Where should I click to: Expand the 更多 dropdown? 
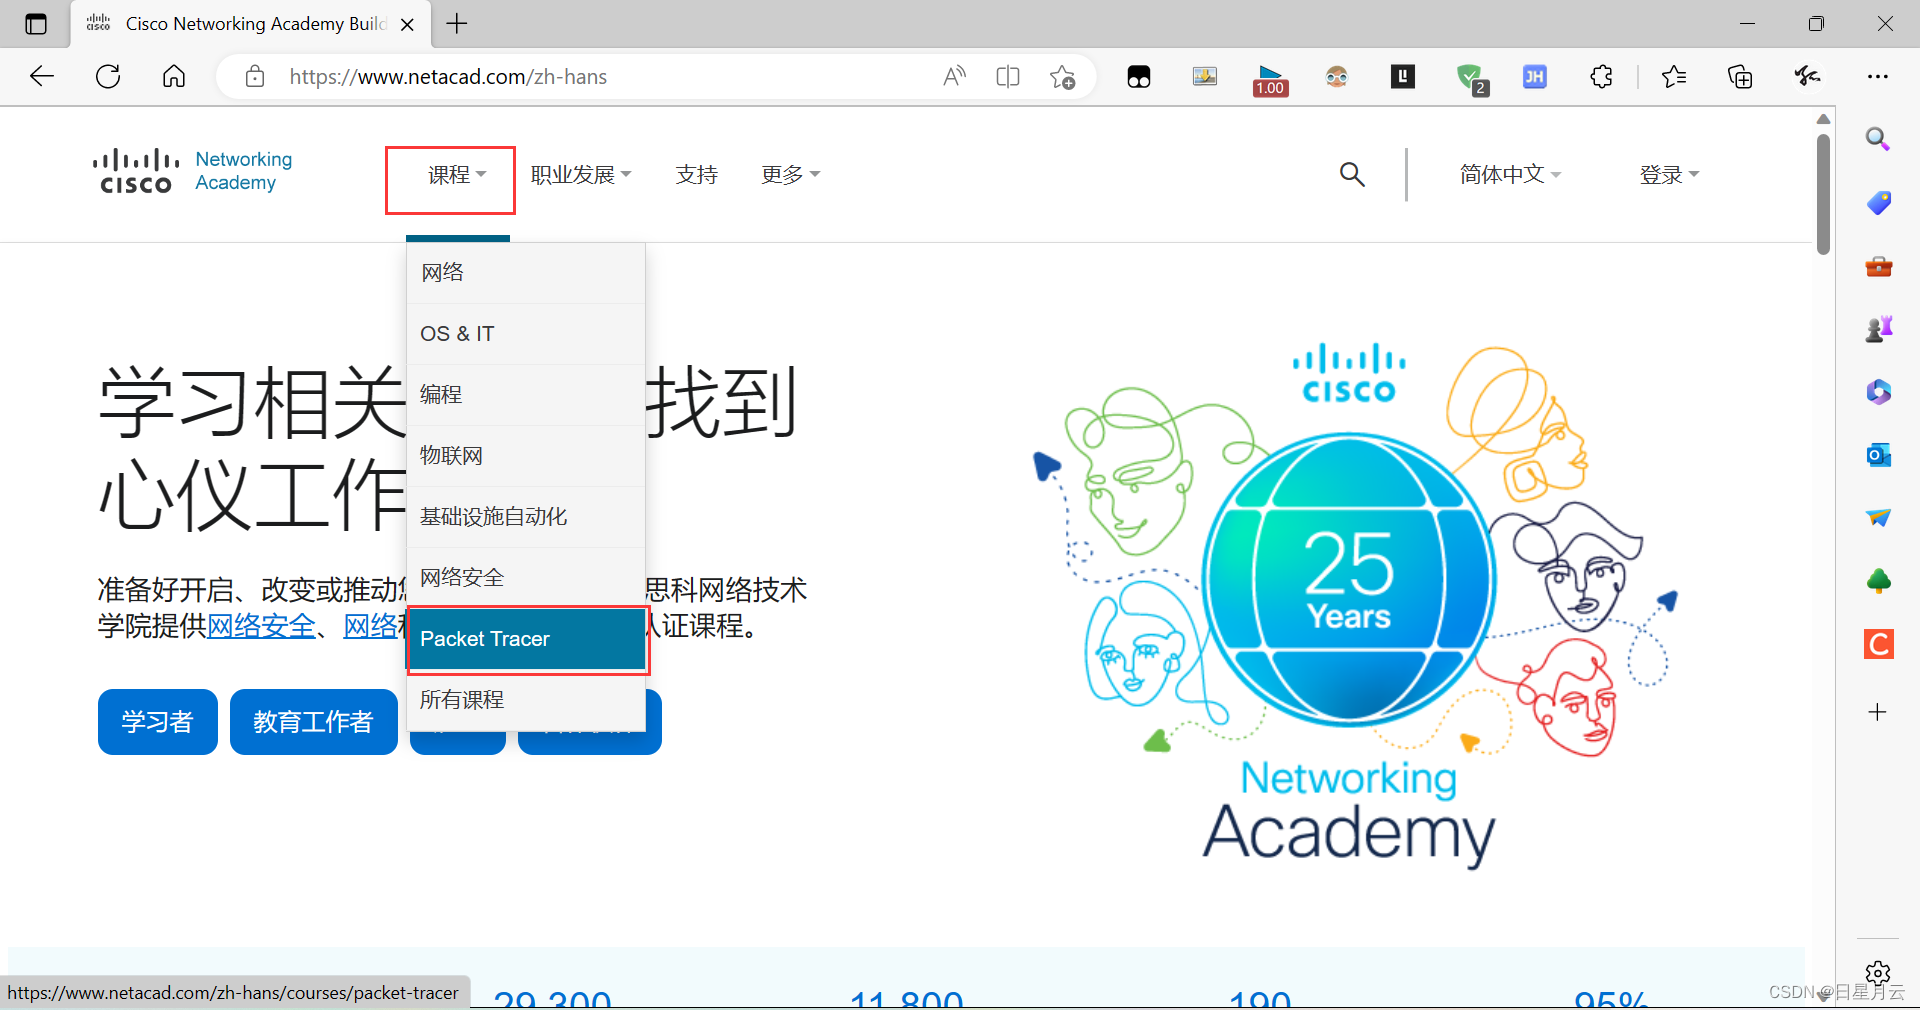(x=790, y=175)
